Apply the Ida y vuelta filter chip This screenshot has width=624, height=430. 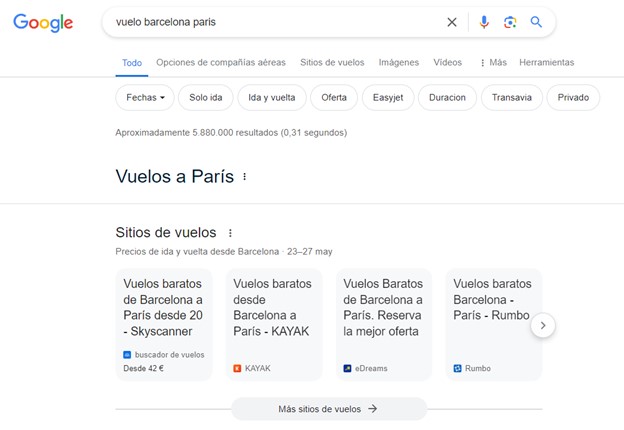point(272,97)
